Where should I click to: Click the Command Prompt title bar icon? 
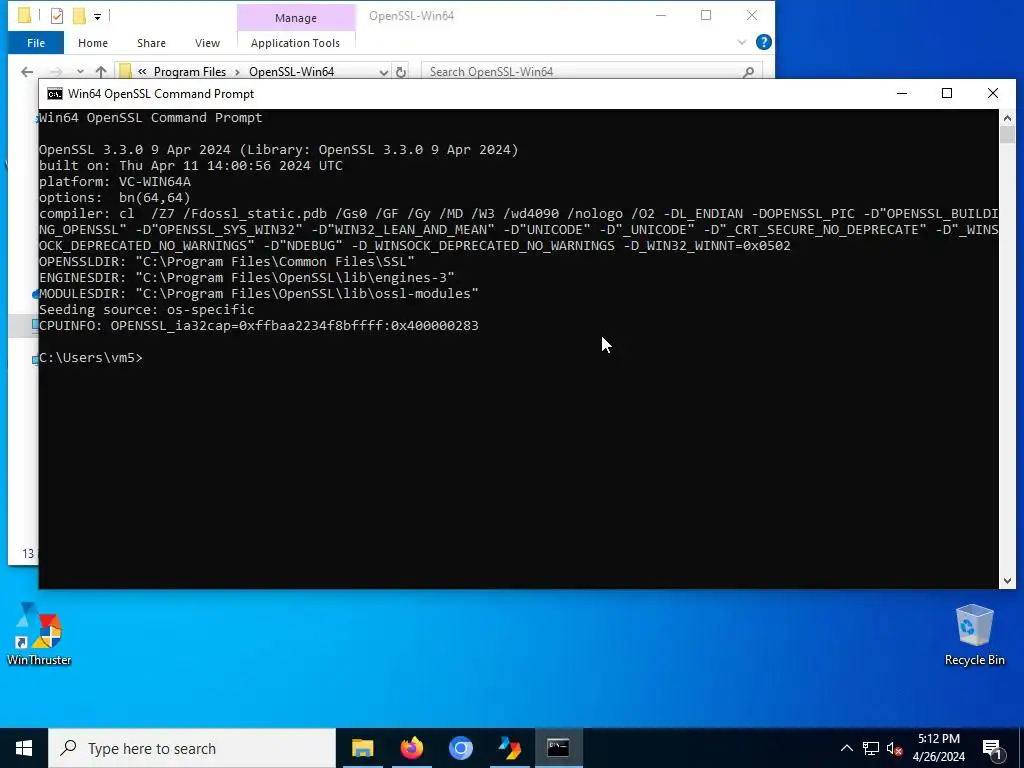tap(55, 94)
